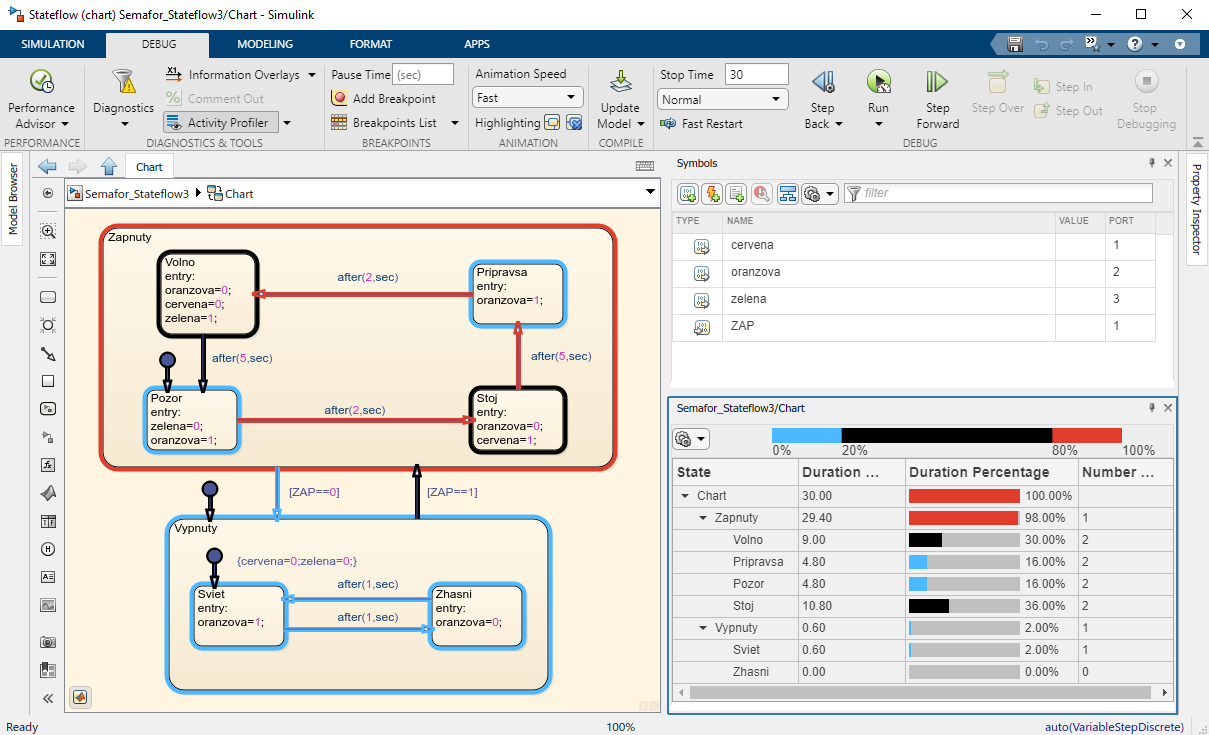Click in the Pause Time field
The width and height of the screenshot is (1209, 735).
tap(423, 75)
